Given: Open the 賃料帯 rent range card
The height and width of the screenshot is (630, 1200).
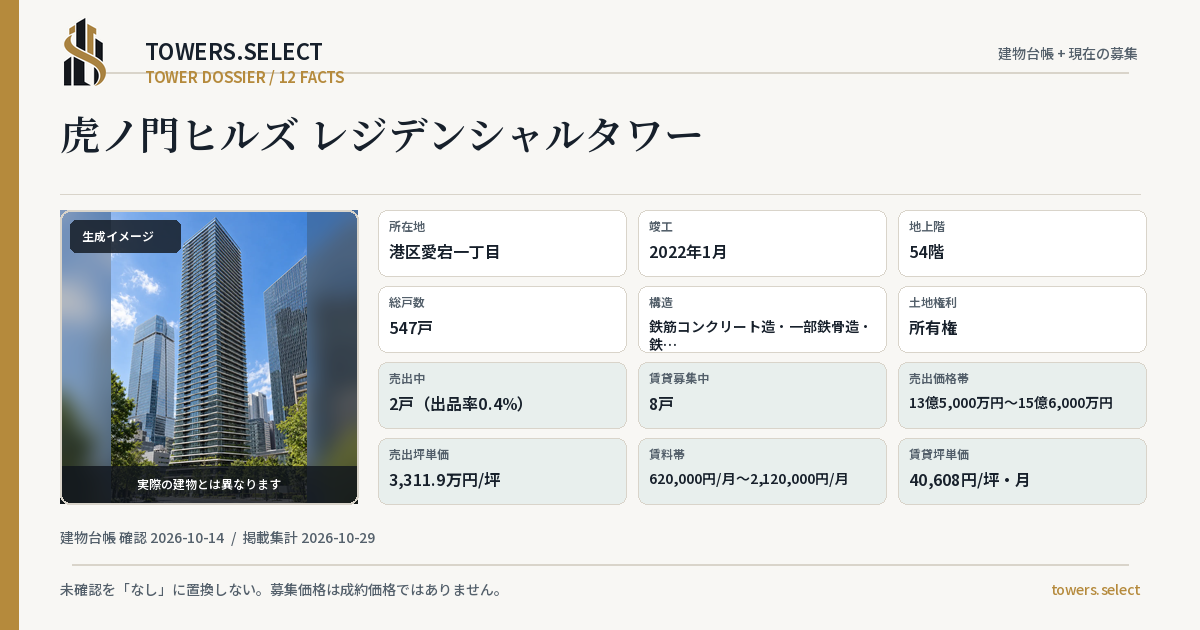Looking at the screenshot, I should tap(762, 472).
